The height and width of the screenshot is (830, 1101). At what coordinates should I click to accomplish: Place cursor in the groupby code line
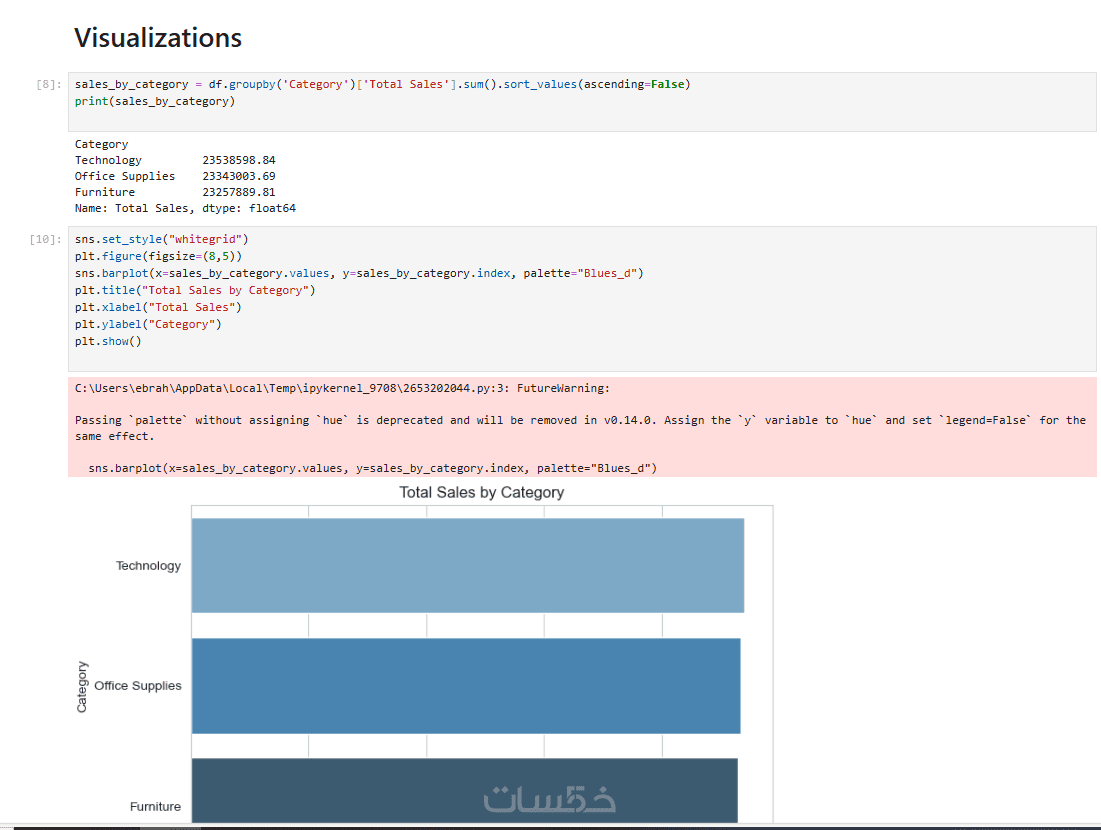pos(382,85)
